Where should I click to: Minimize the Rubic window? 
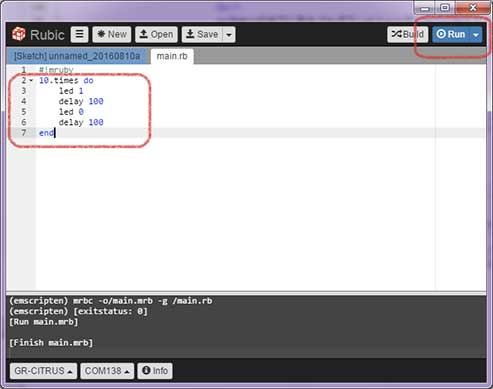pos(425,8)
